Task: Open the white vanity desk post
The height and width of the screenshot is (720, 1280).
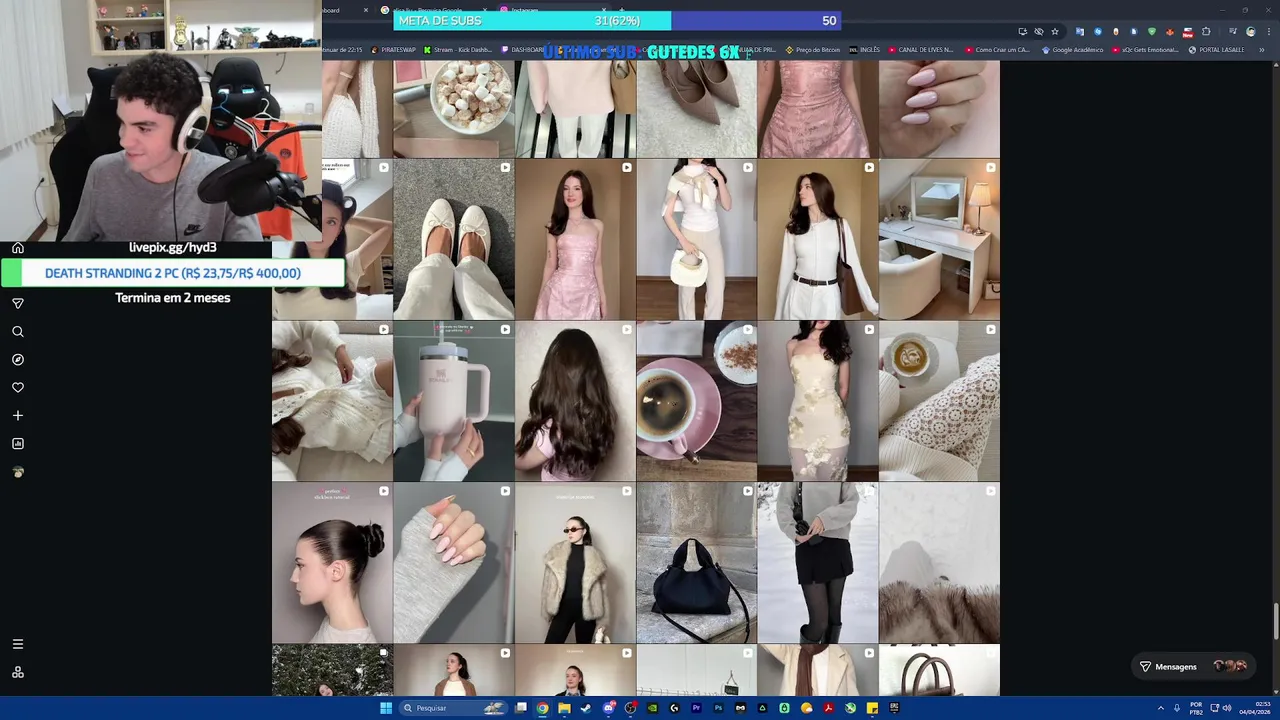Action: (939, 239)
